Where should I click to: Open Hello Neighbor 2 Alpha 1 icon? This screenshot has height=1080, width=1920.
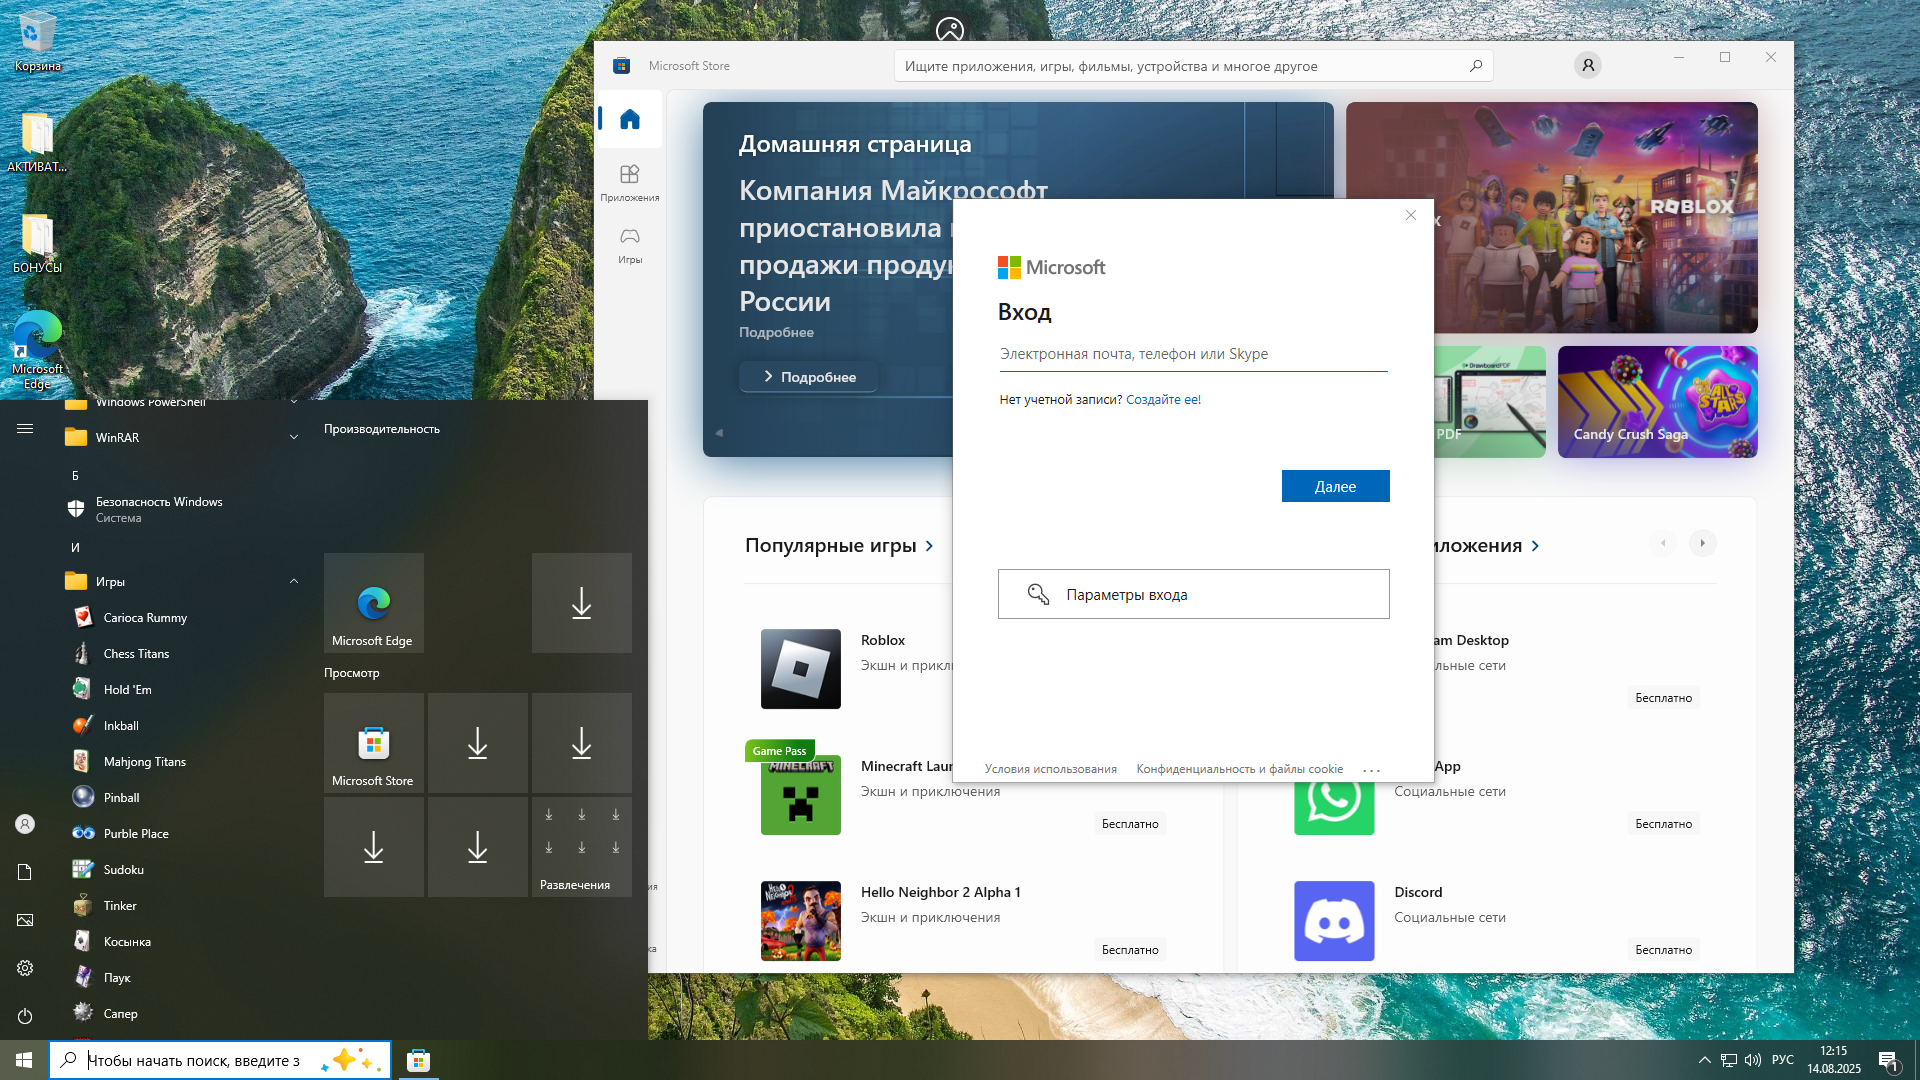tap(800, 921)
